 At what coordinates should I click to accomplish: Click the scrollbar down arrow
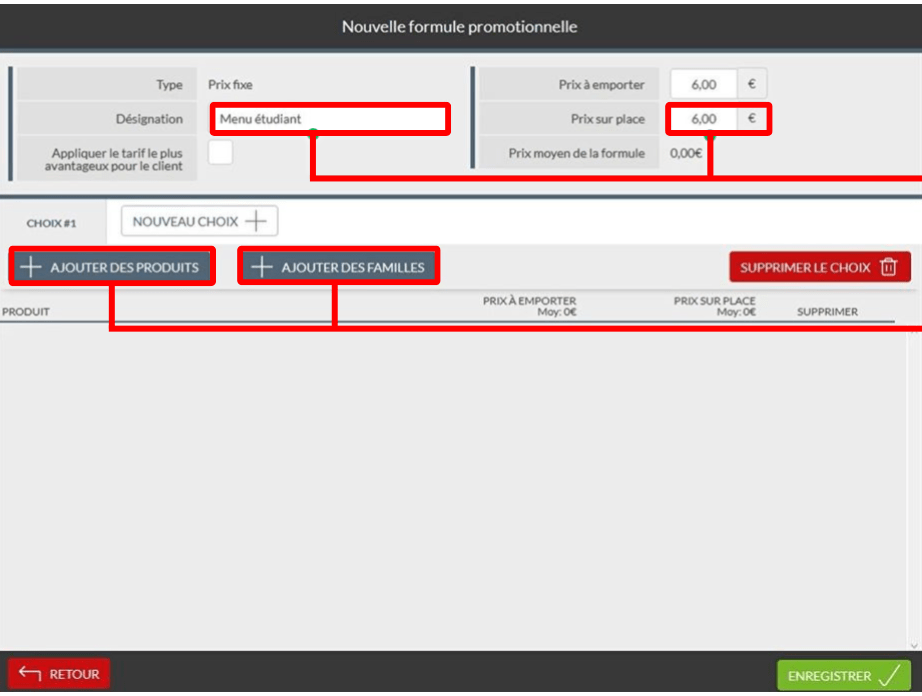915,644
